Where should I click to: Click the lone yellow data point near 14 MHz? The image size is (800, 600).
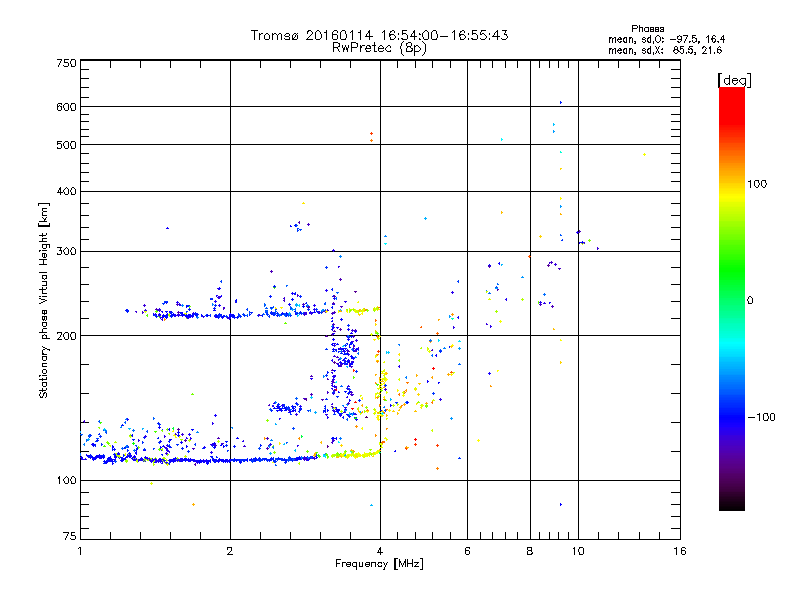tap(644, 155)
